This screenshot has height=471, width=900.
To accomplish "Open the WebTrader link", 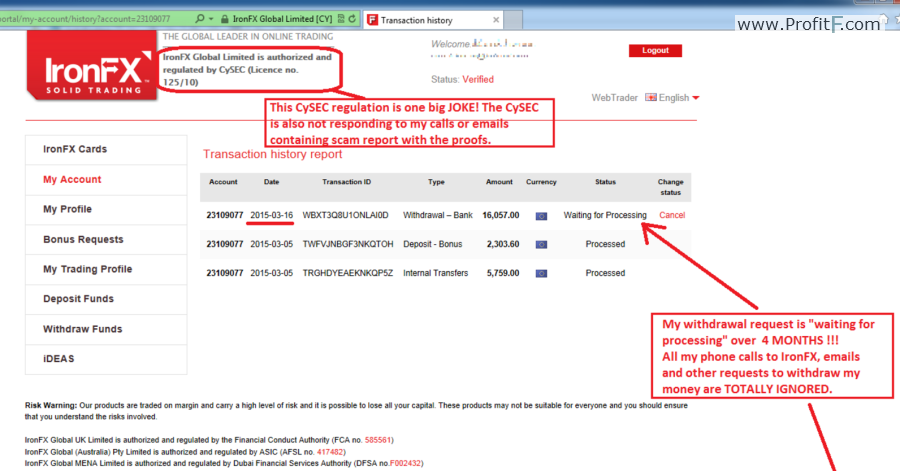I will click(614, 98).
